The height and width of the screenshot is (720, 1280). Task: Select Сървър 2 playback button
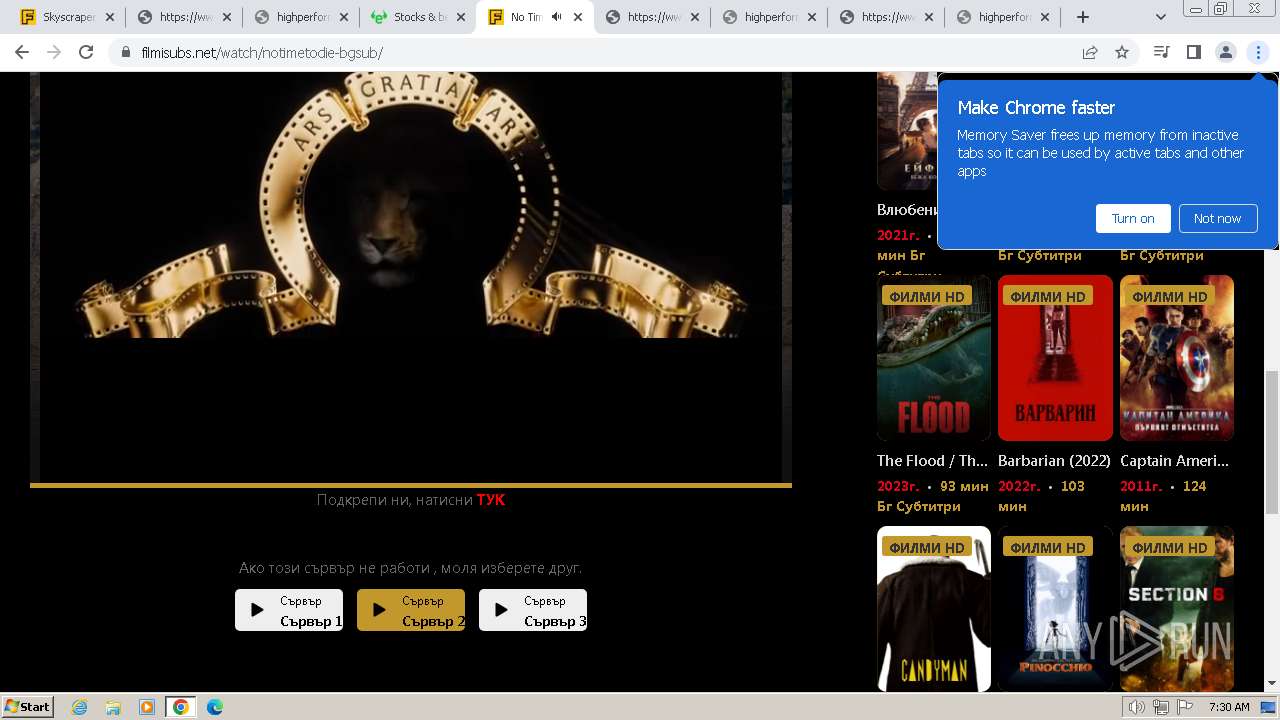coord(411,610)
